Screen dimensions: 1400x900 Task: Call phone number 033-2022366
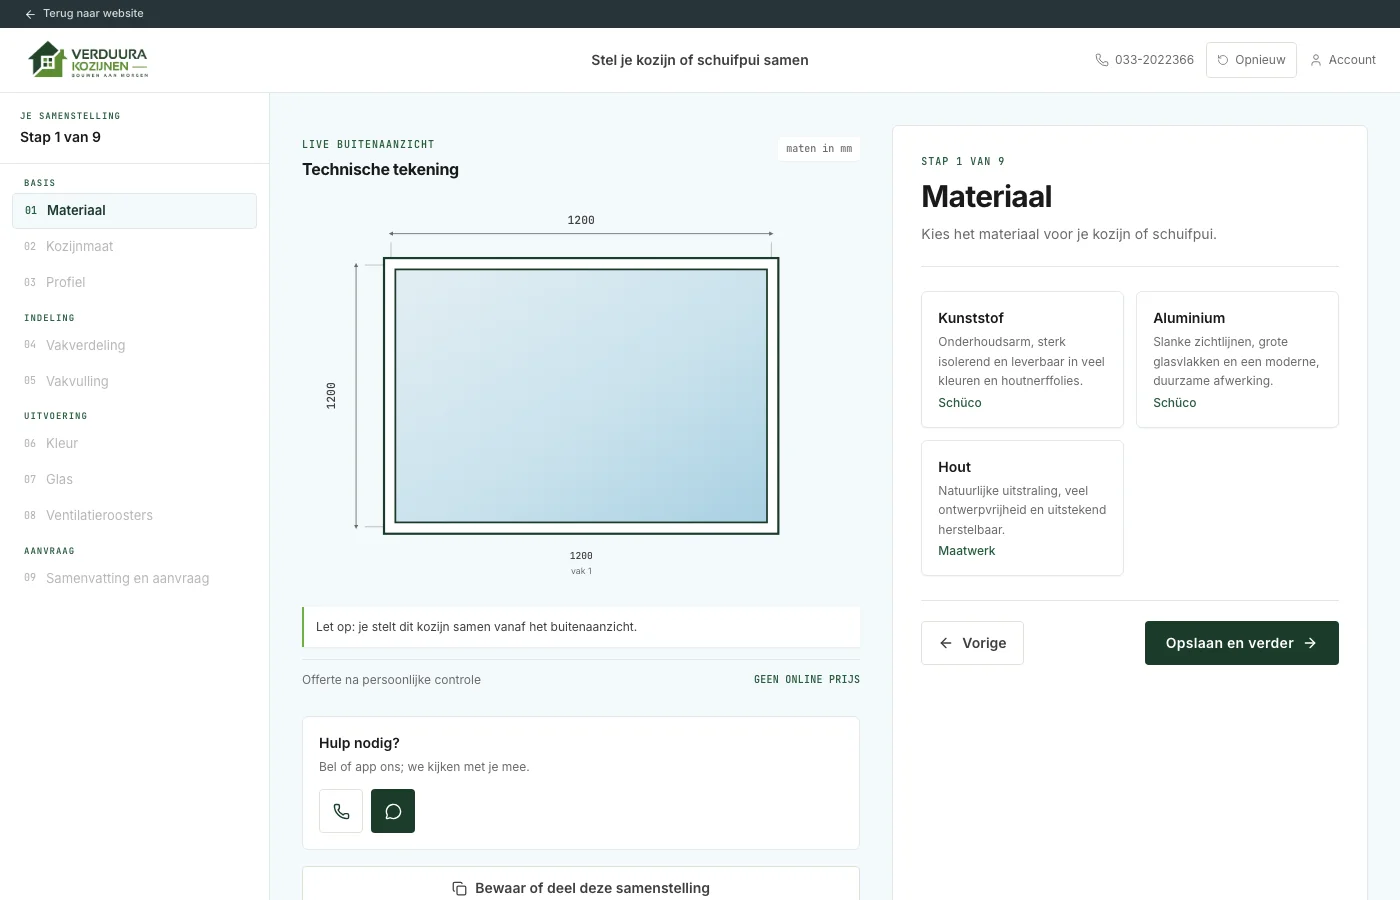(x=1144, y=60)
